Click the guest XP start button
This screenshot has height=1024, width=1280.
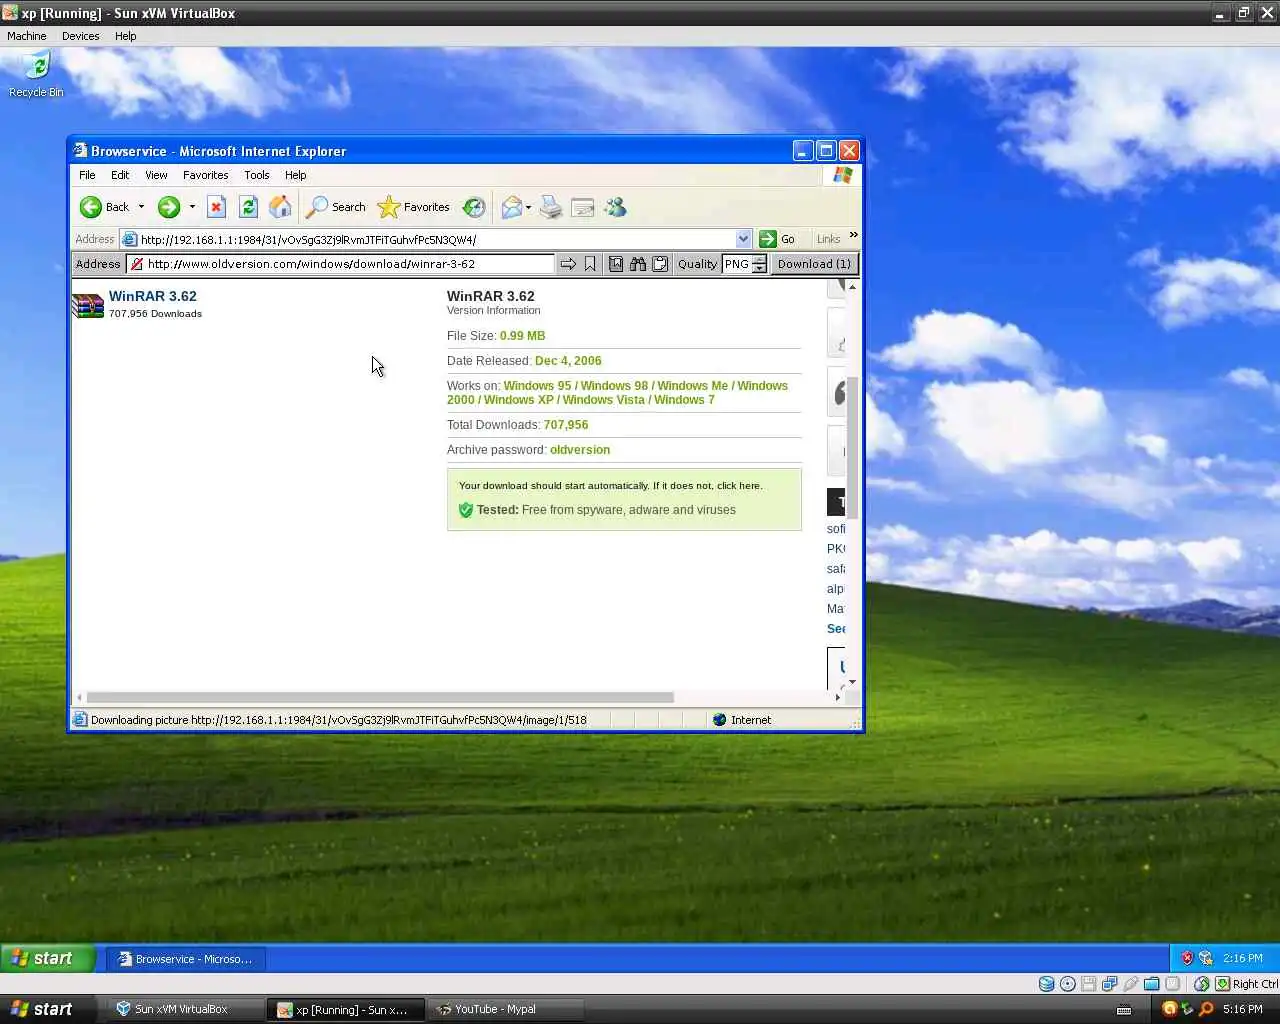point(47,958)
